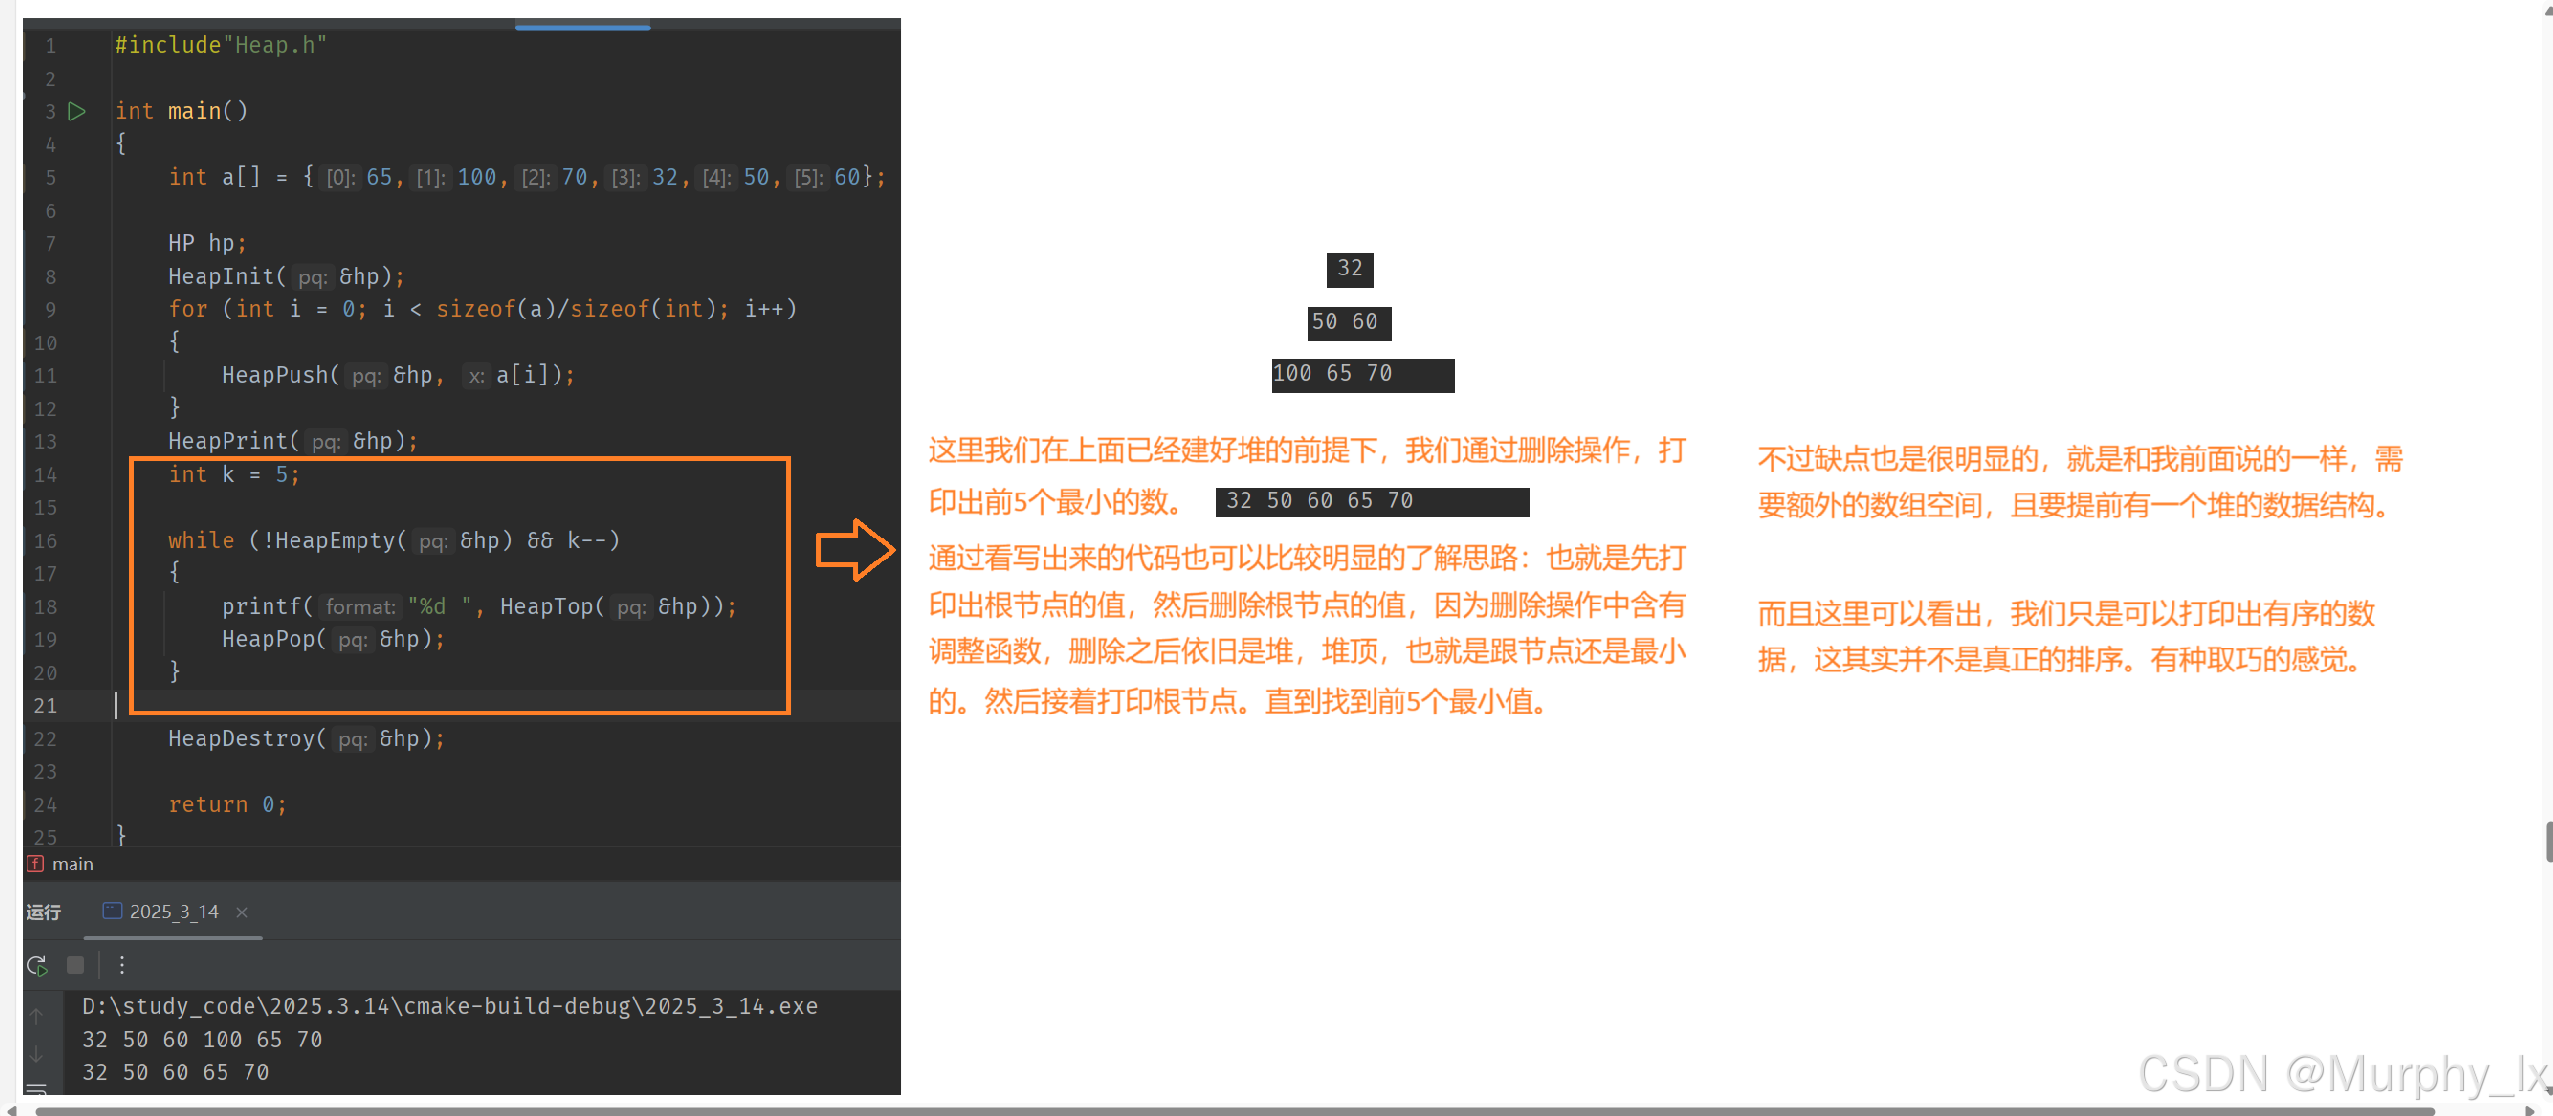Toggle soft-wrap icon at the console bottom-left
The width and height of the screenshot is (2553, 1116).
pos(37,1089)
